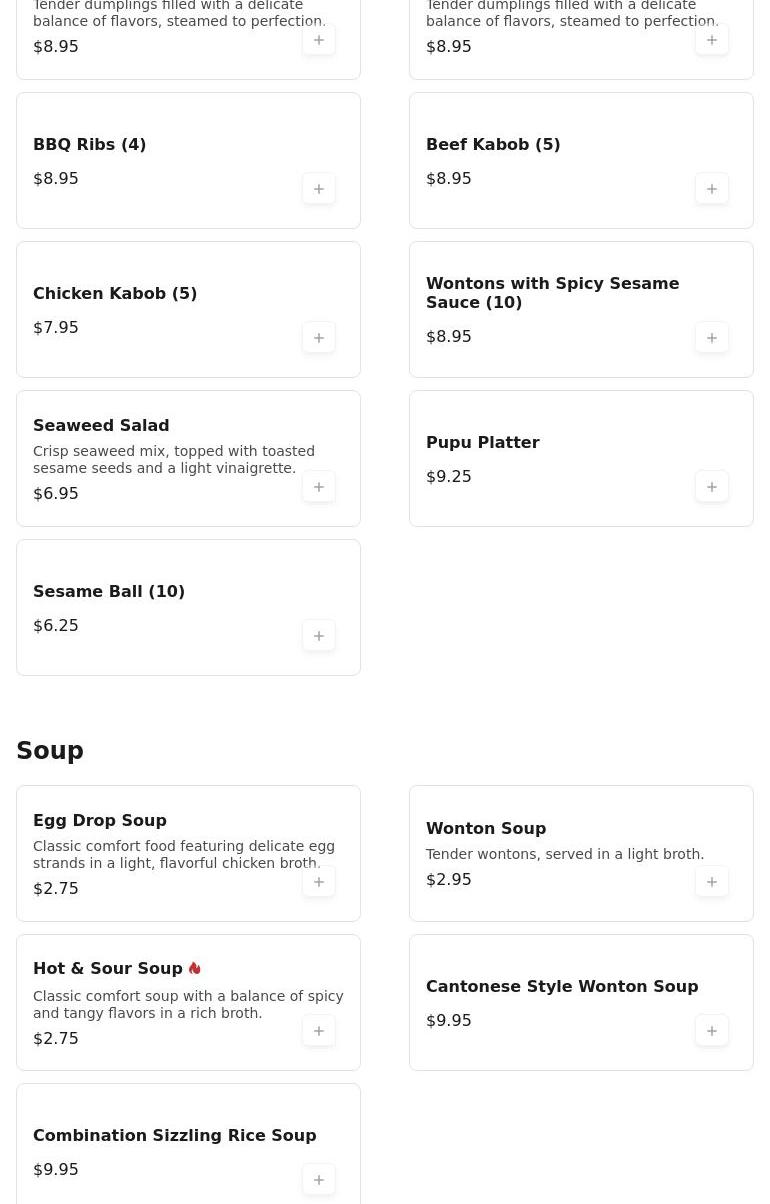Add Combination Sizzling Rice Soup plus icon
The height and width of the screenshot is (1204, 770).
pyautogui.click(x=319, y=1180)
